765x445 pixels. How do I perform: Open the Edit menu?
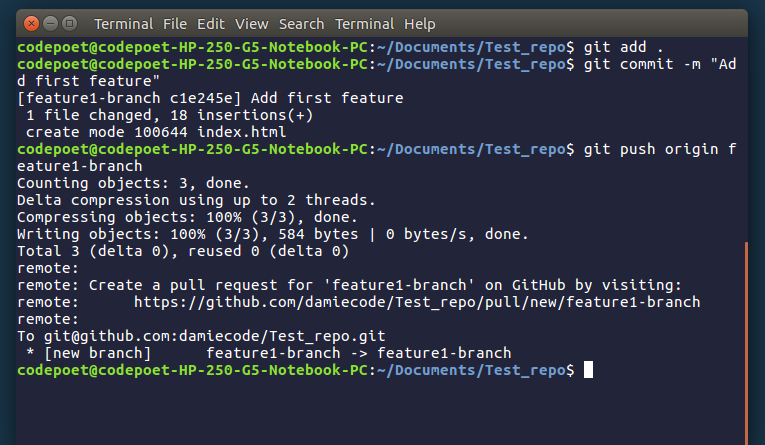(210, 24)
